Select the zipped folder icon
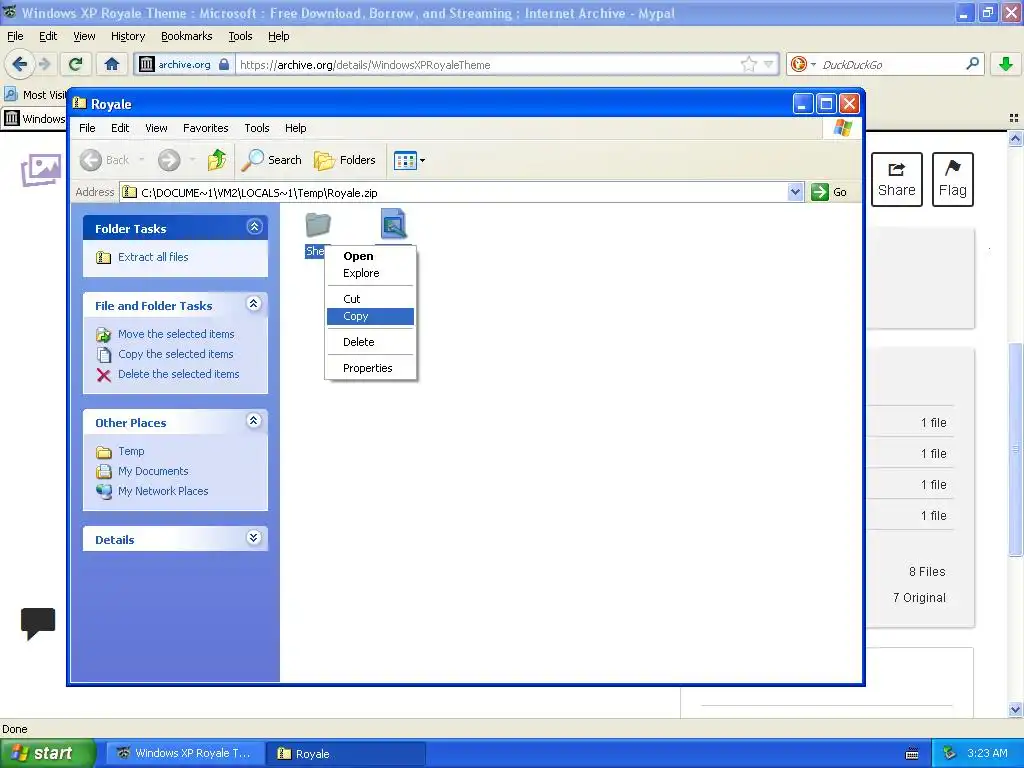 [318, 225]
